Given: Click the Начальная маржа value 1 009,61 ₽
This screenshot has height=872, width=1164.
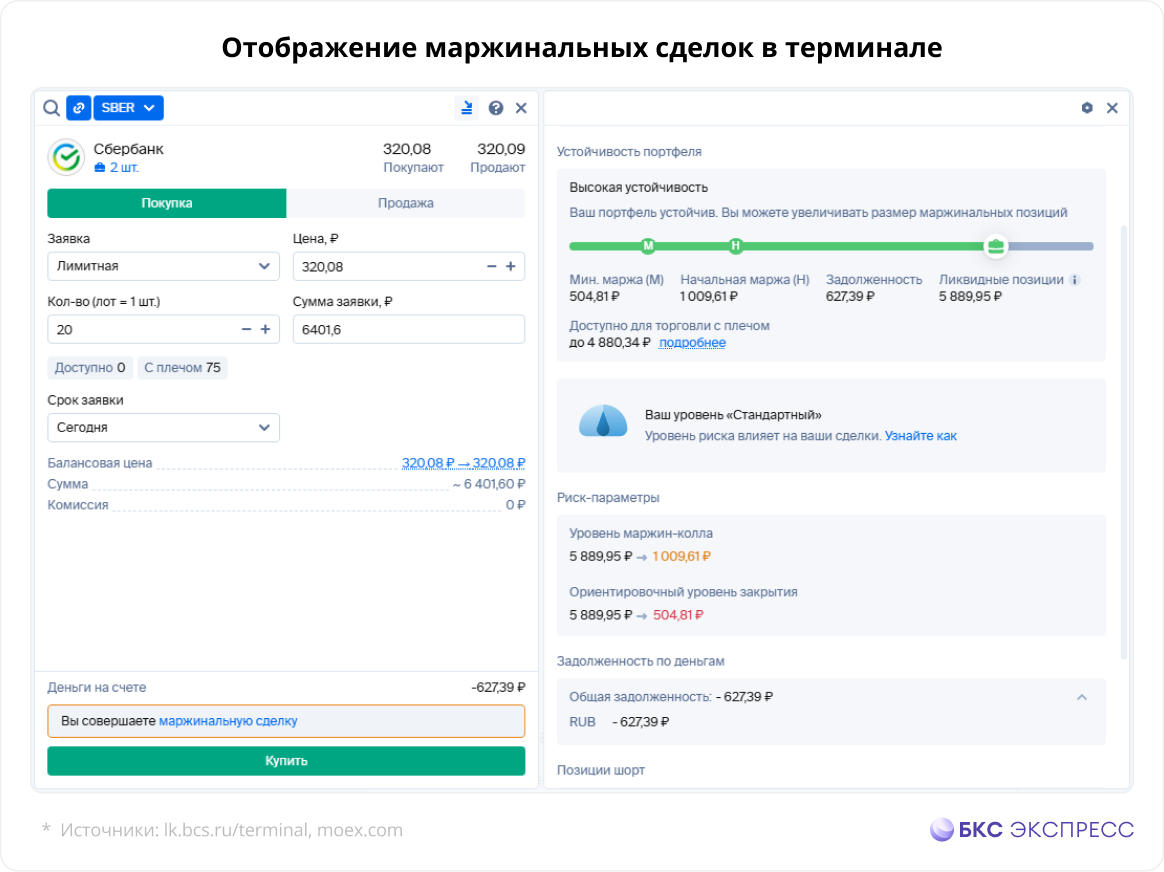Looking at the screenshot, I should coord(709,297).
